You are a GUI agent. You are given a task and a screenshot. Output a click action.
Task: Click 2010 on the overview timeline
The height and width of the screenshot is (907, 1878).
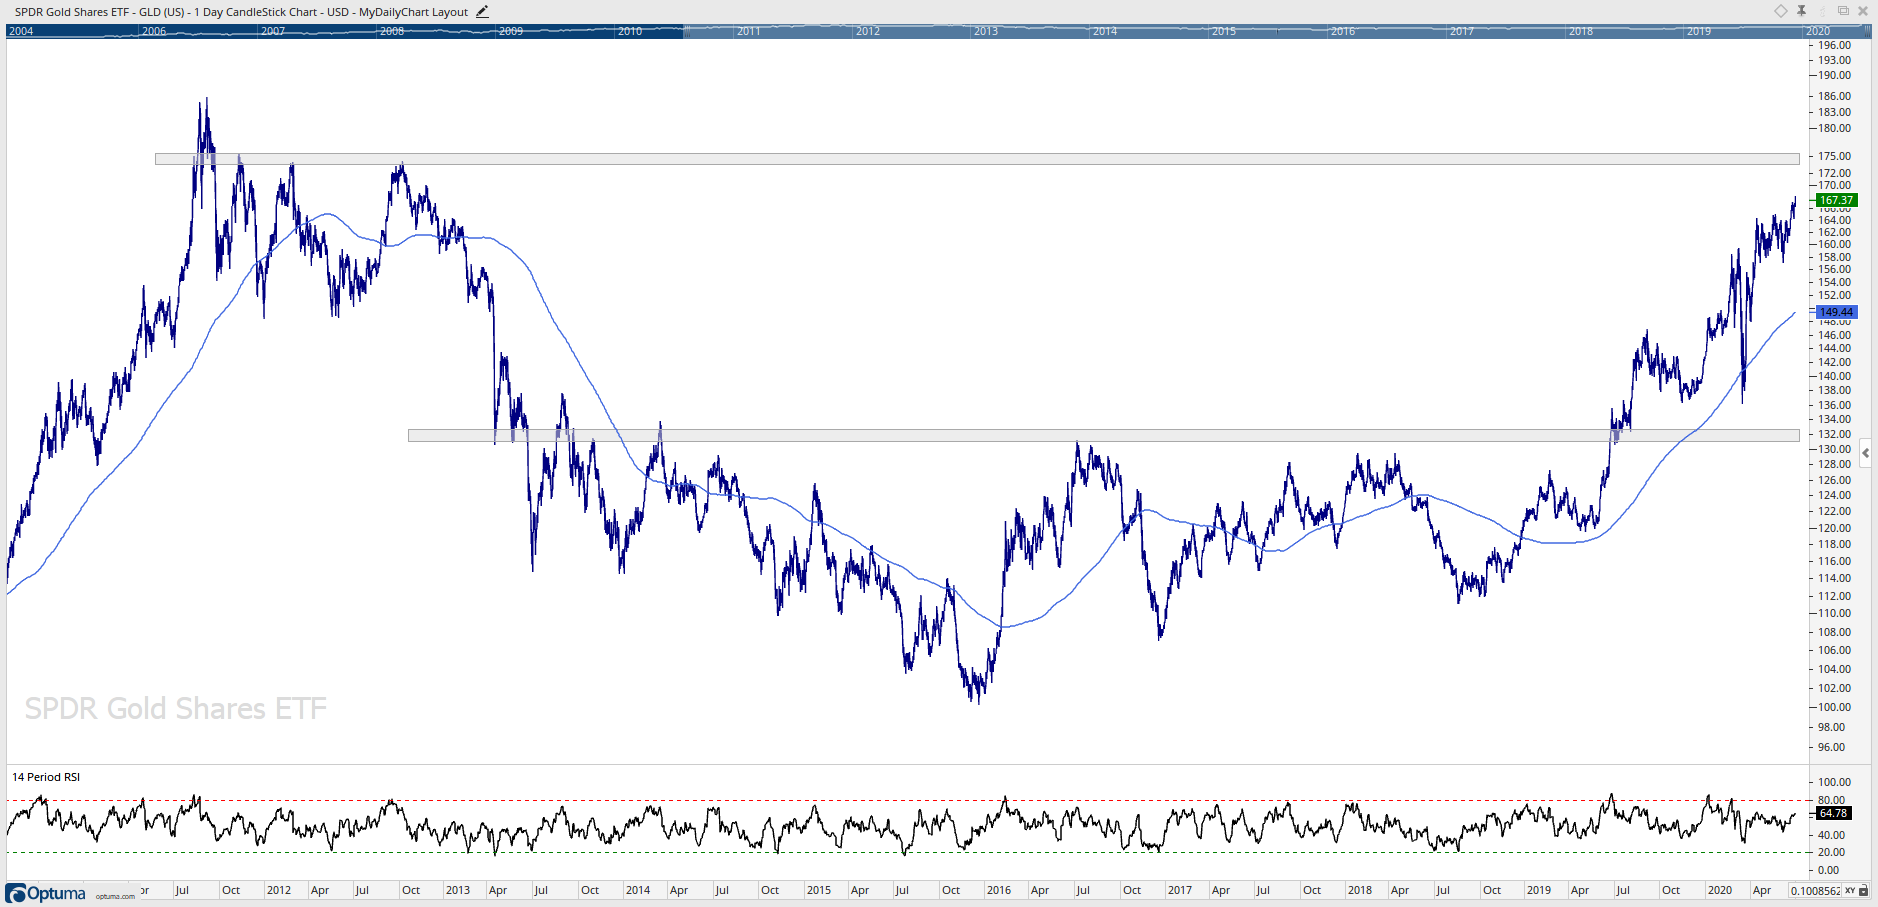click(x=630, y=31)
